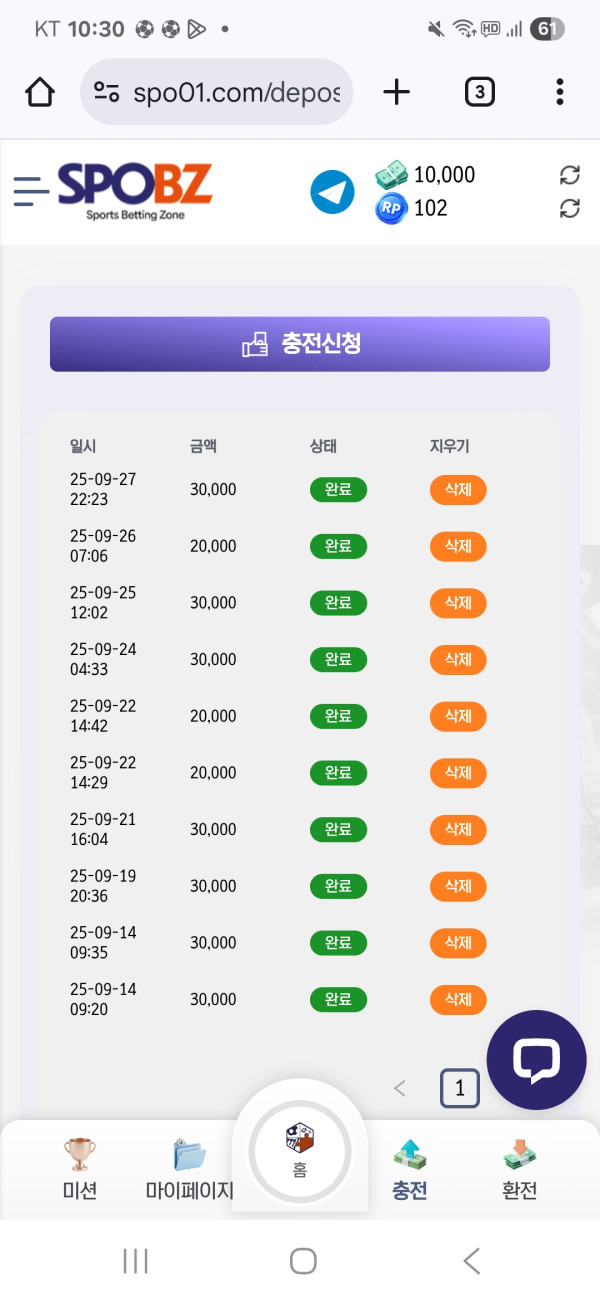600x1300 pixels.
Task: Refresh the RP points balance
Action: tap(569, 208)
